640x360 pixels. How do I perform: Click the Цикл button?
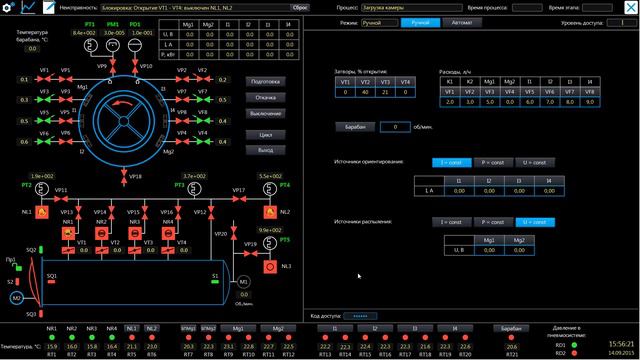point(265,135)
